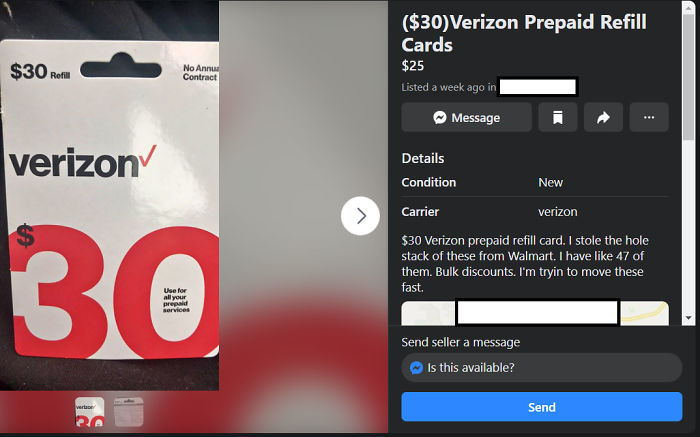Click scrollbar up arrow in details panel

(x=688, y=6)
